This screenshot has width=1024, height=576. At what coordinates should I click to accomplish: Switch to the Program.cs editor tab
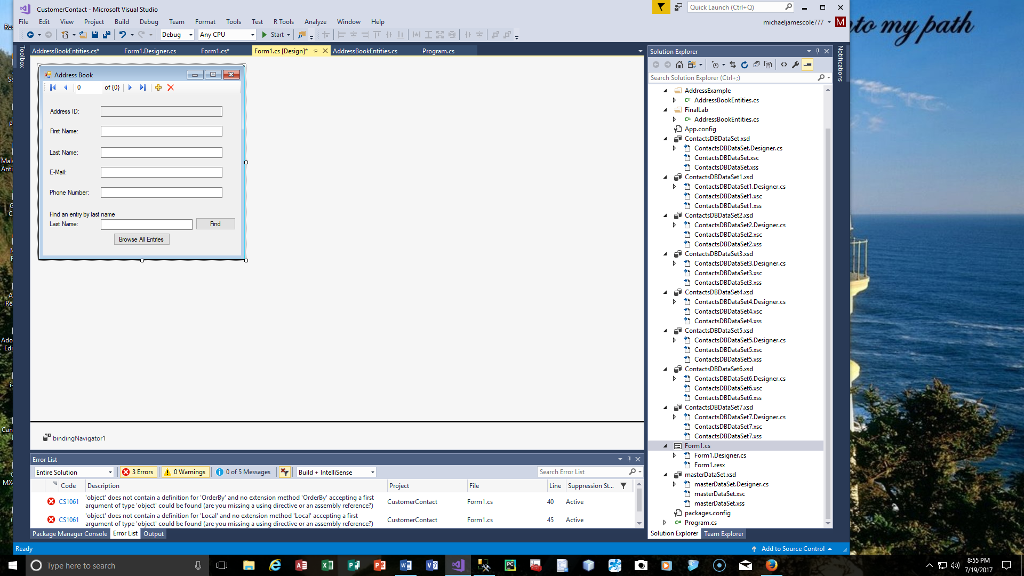[x=438, y=50]
